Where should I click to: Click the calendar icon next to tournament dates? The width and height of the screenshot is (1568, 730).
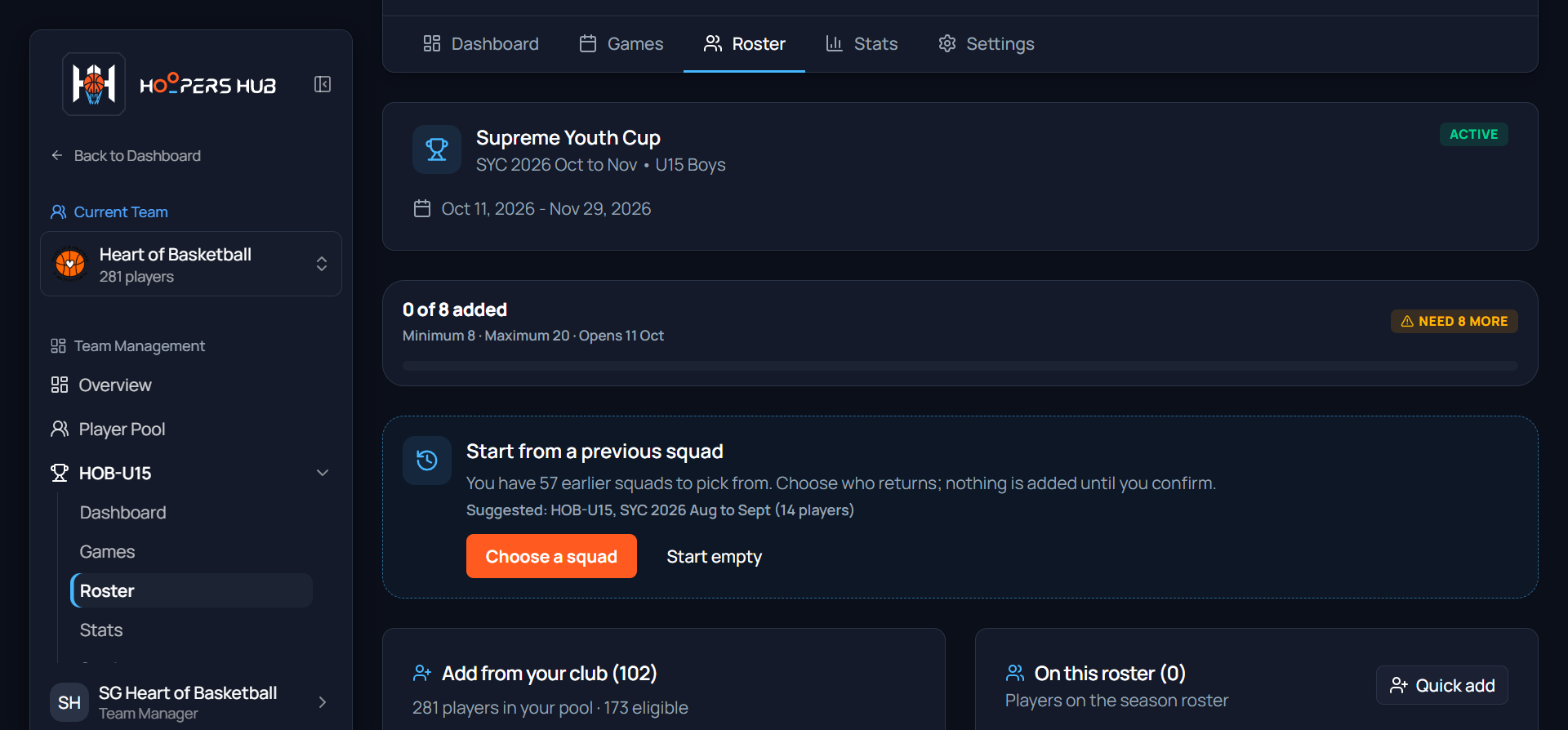(422, 209)
